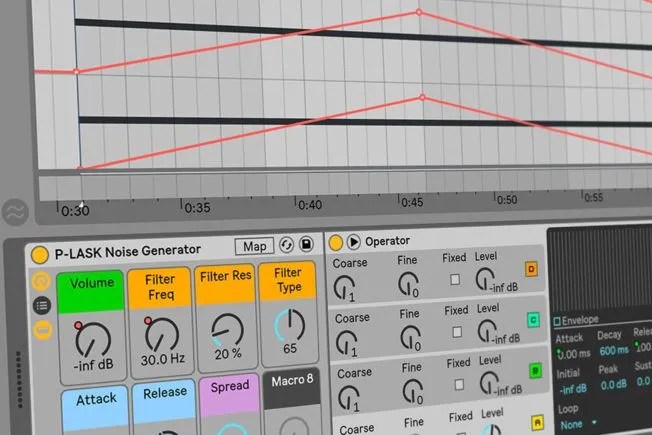
Task: Click the 0:50 time ruler marker
Action: 506,199
